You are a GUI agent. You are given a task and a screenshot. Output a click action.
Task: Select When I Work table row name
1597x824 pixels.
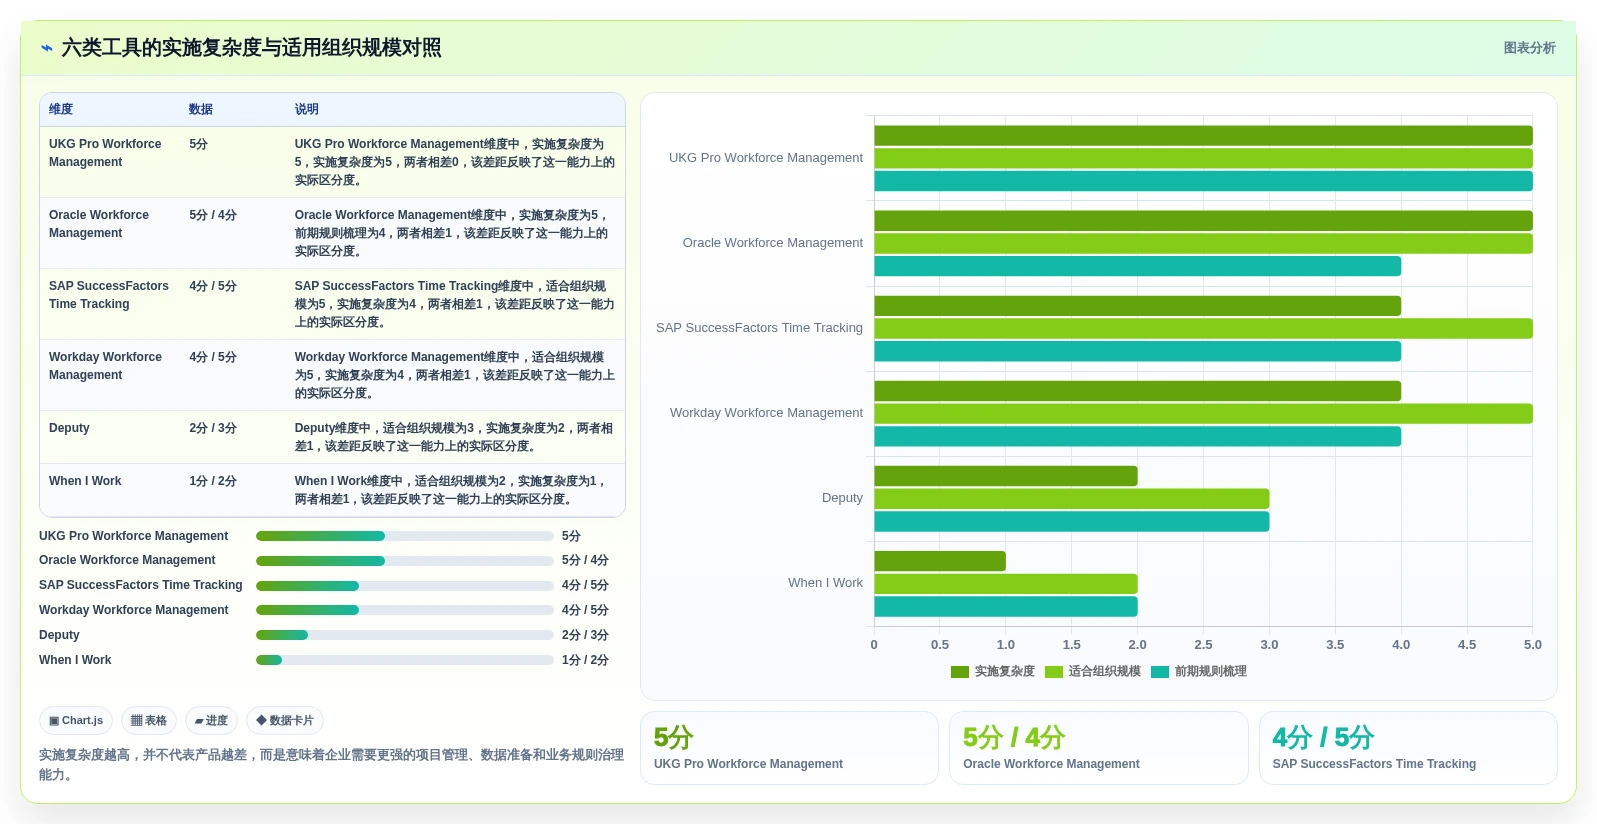[85, 481]
